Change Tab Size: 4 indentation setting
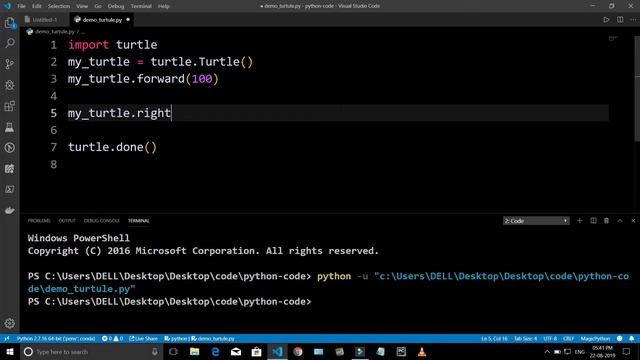Image resolution: width=640 pixels, height=360 pixels. tap(525, 339)
